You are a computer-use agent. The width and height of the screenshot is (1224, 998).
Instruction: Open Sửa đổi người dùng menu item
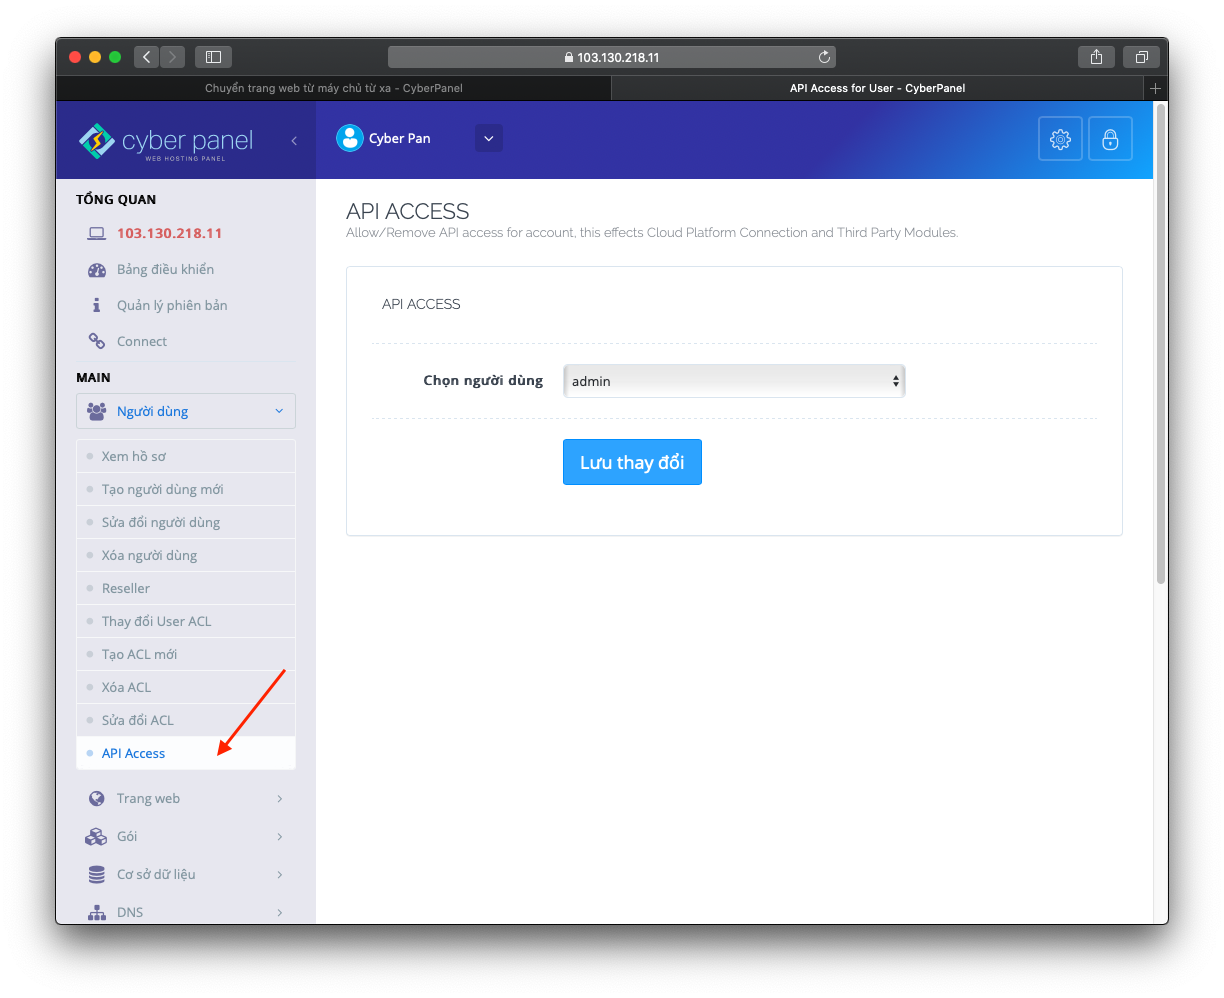(186, 522)
